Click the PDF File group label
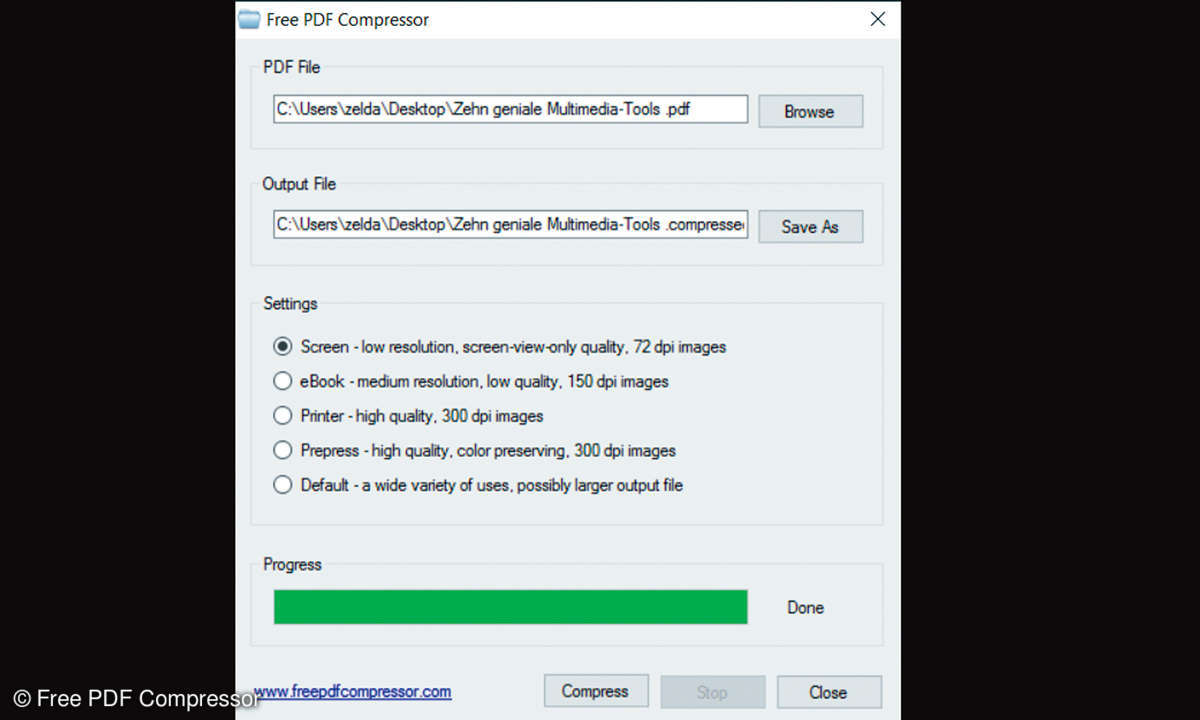The height and width of the screenshot is (720, 1200). click(291, 67)
